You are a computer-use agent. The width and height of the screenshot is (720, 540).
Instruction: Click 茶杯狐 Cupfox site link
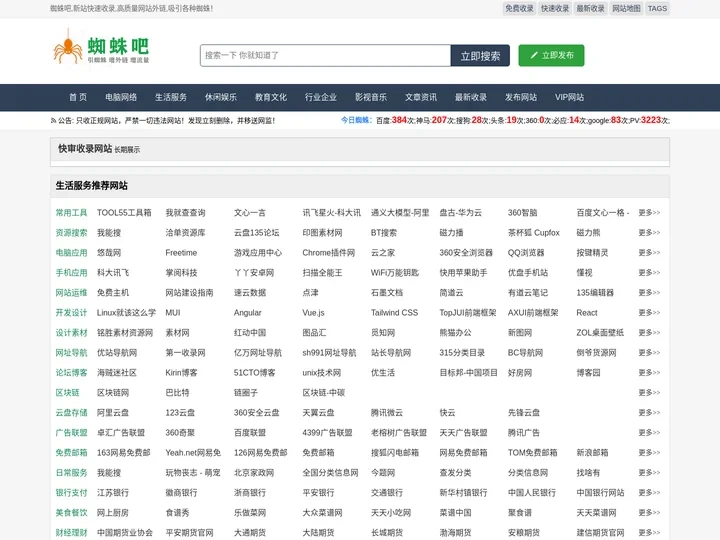pos(534,233)
